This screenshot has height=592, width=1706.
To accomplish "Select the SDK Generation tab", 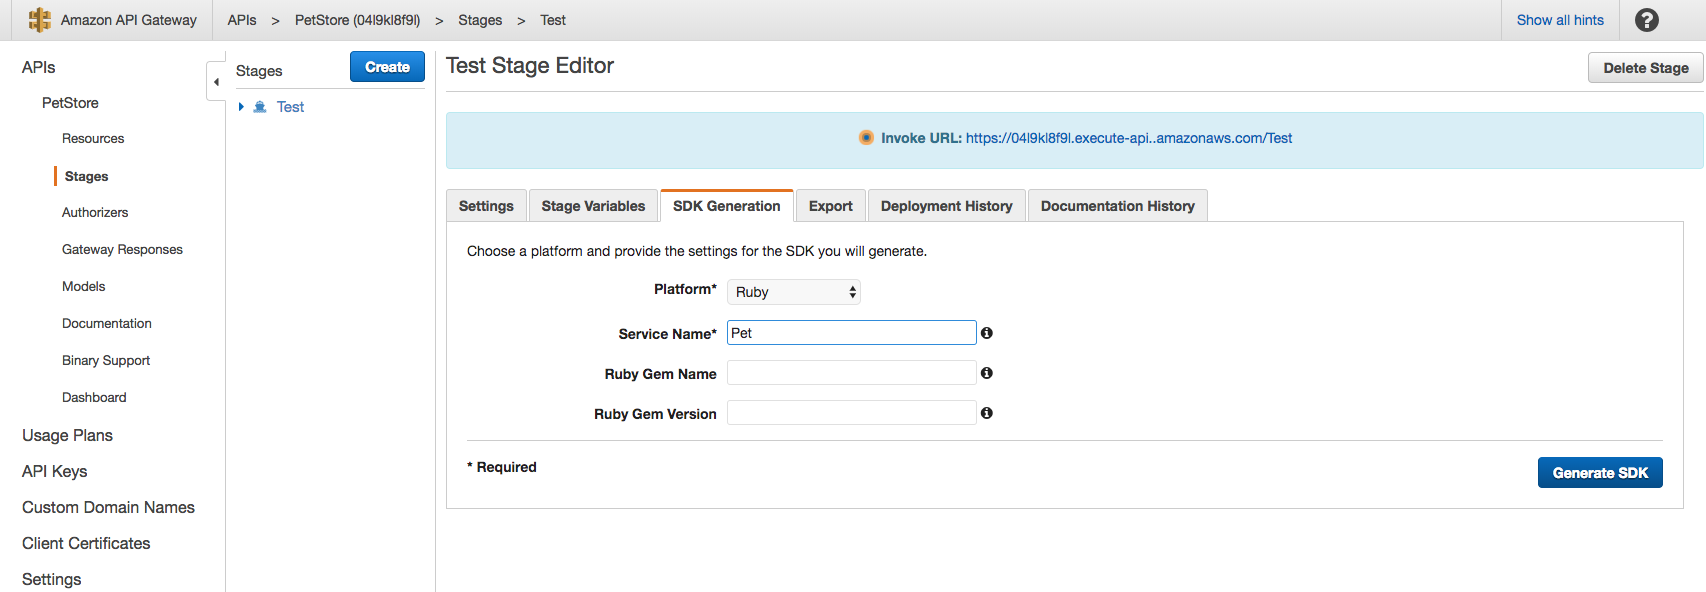I will point(727,206).
